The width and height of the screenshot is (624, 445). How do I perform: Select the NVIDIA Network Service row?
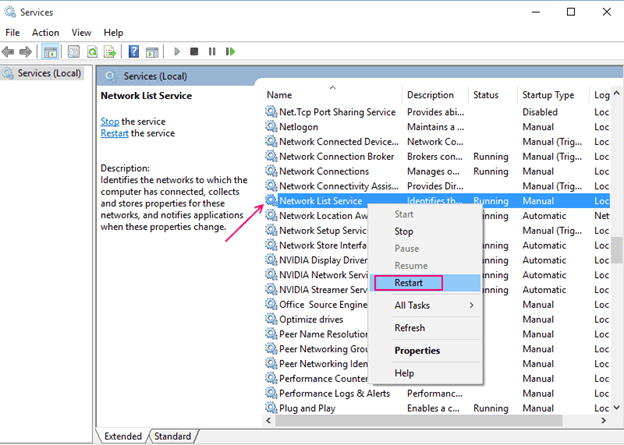[x=437, y=275]
